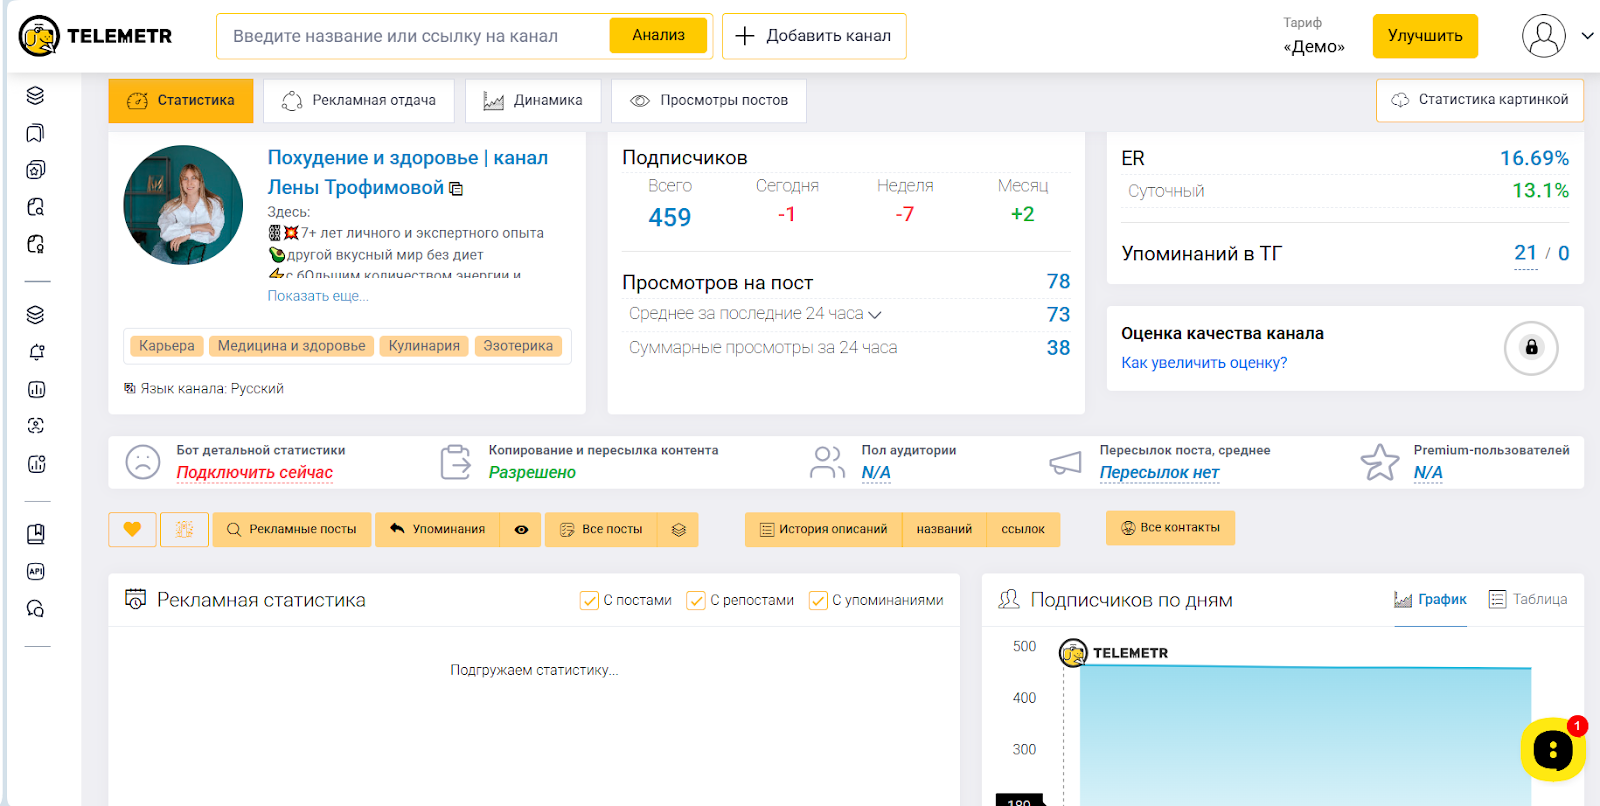Follow the Как увеличить оценку link
Screen dimensions: 1600x806
pos(1204,363)
